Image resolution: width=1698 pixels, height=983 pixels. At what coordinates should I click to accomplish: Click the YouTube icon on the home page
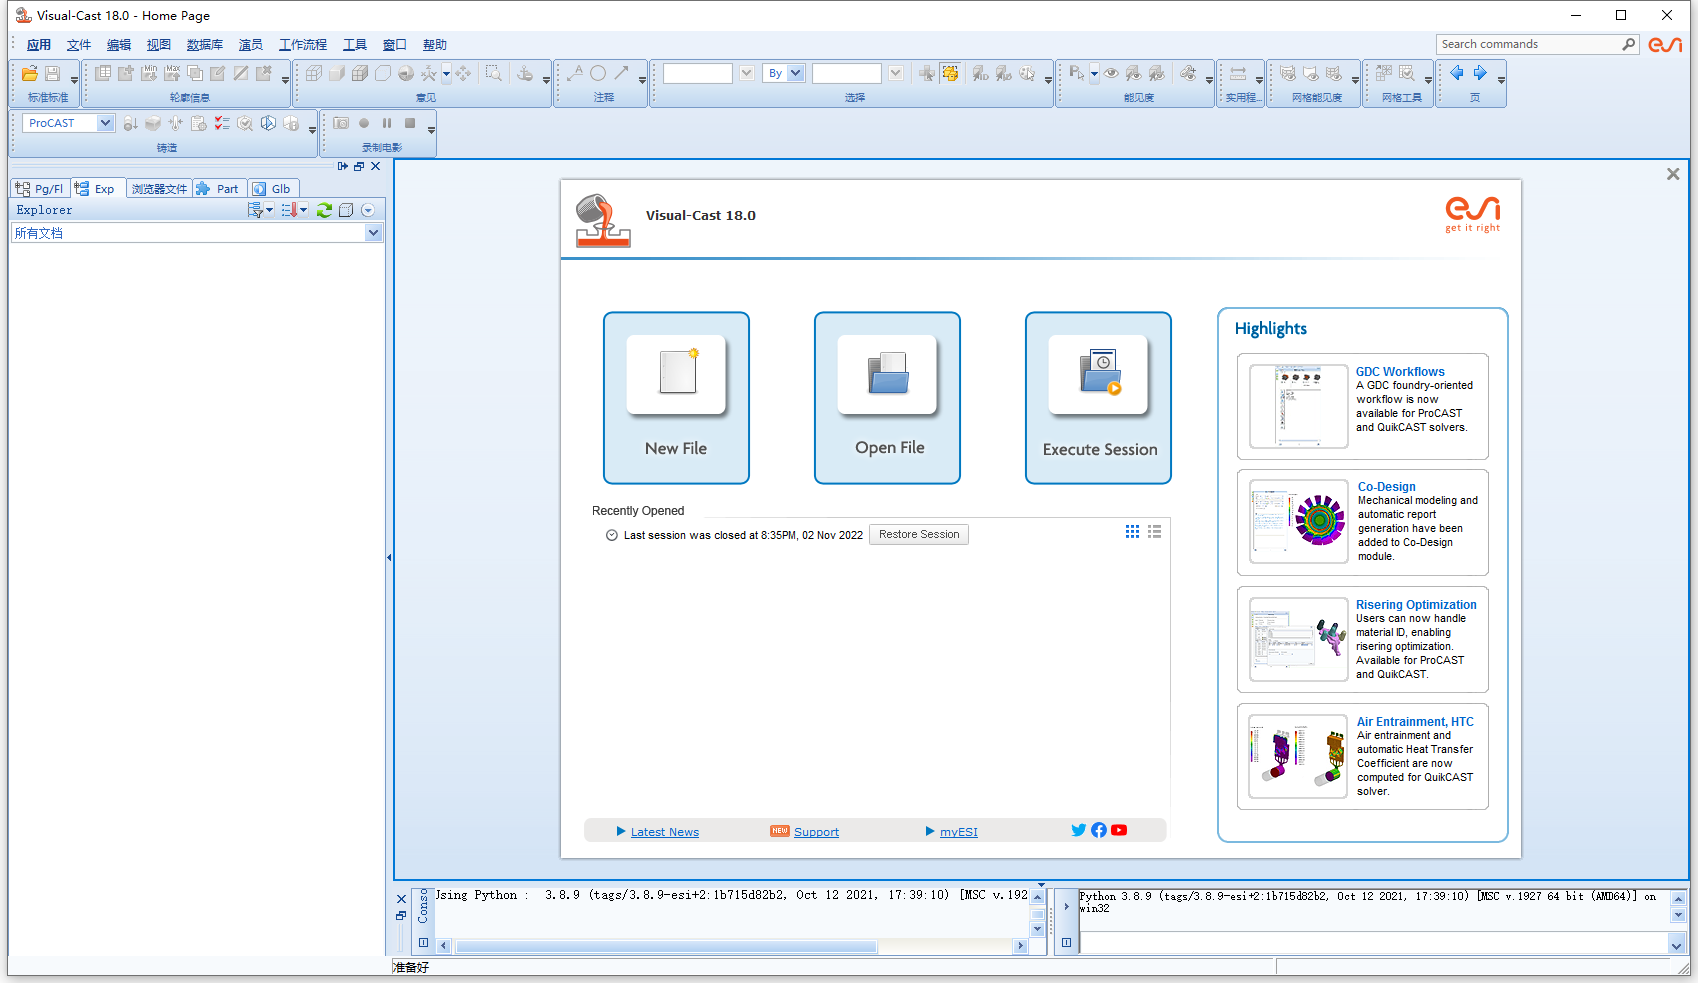pyautogui.click(x=1119, y=830)
